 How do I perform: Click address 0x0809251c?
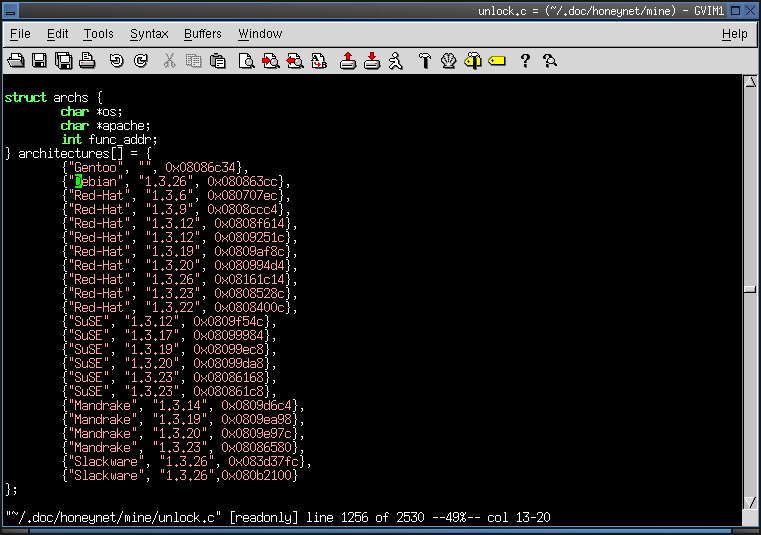tap(249, 238)
